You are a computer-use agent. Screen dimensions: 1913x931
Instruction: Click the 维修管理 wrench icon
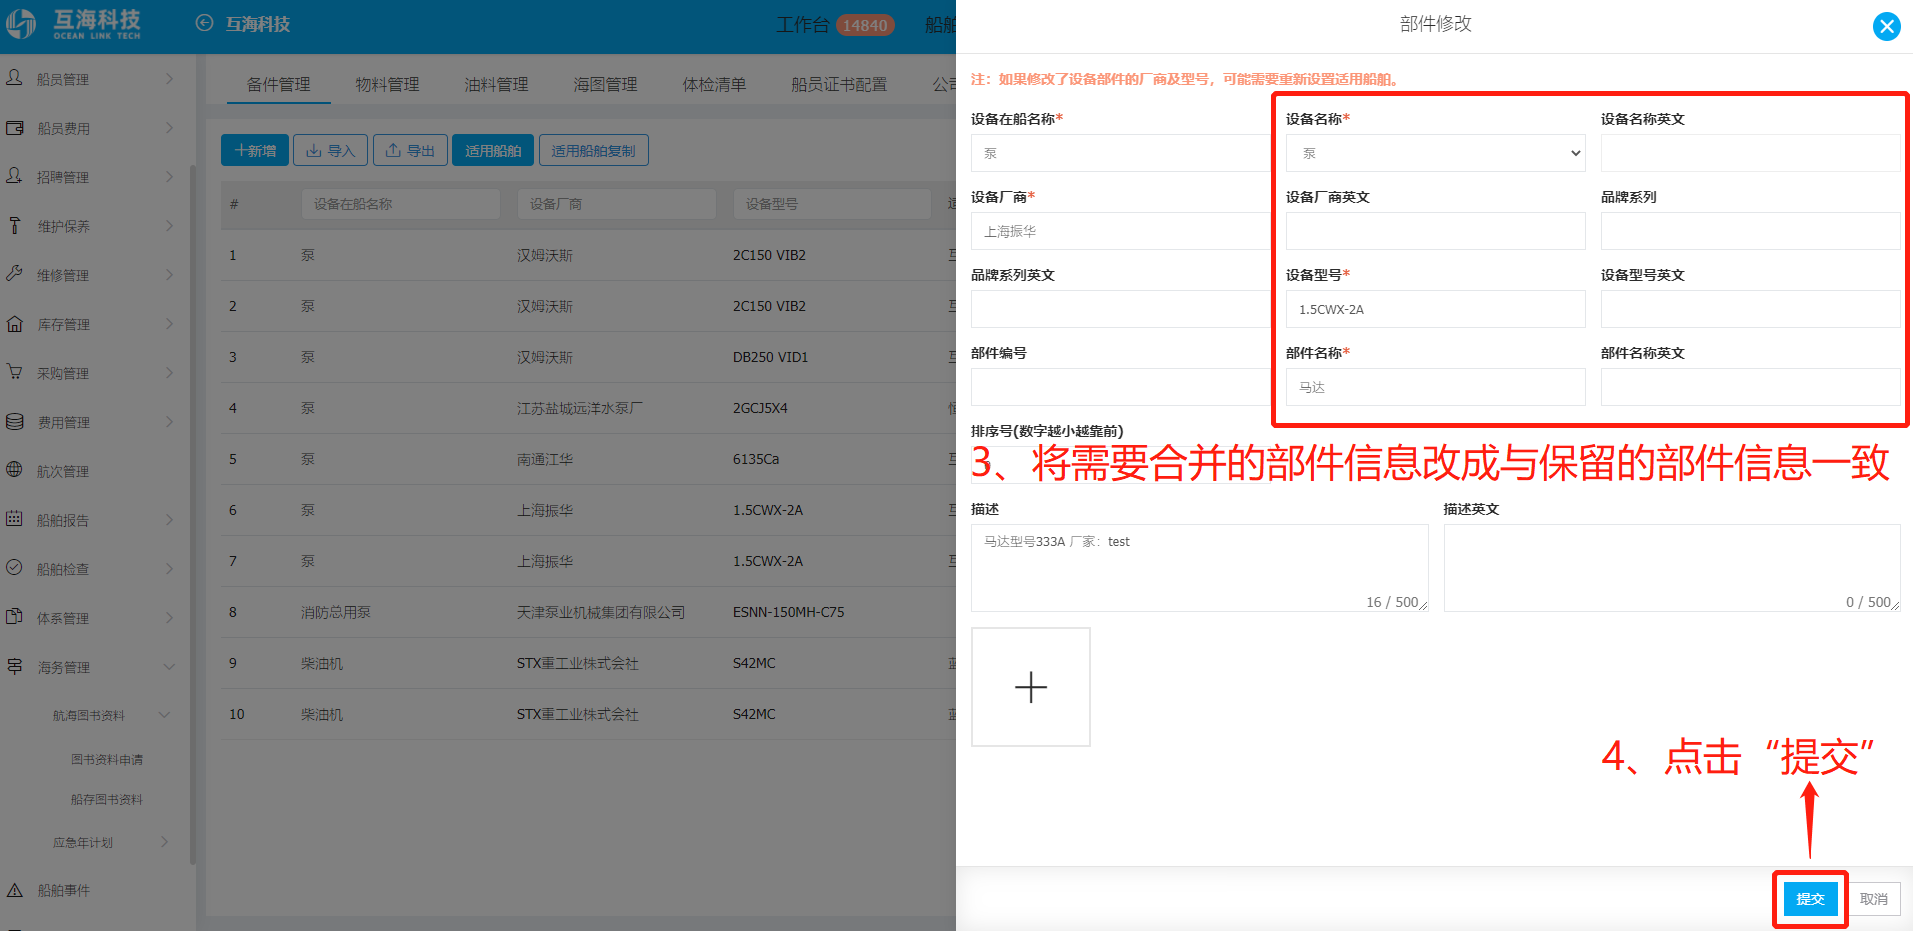15,274
